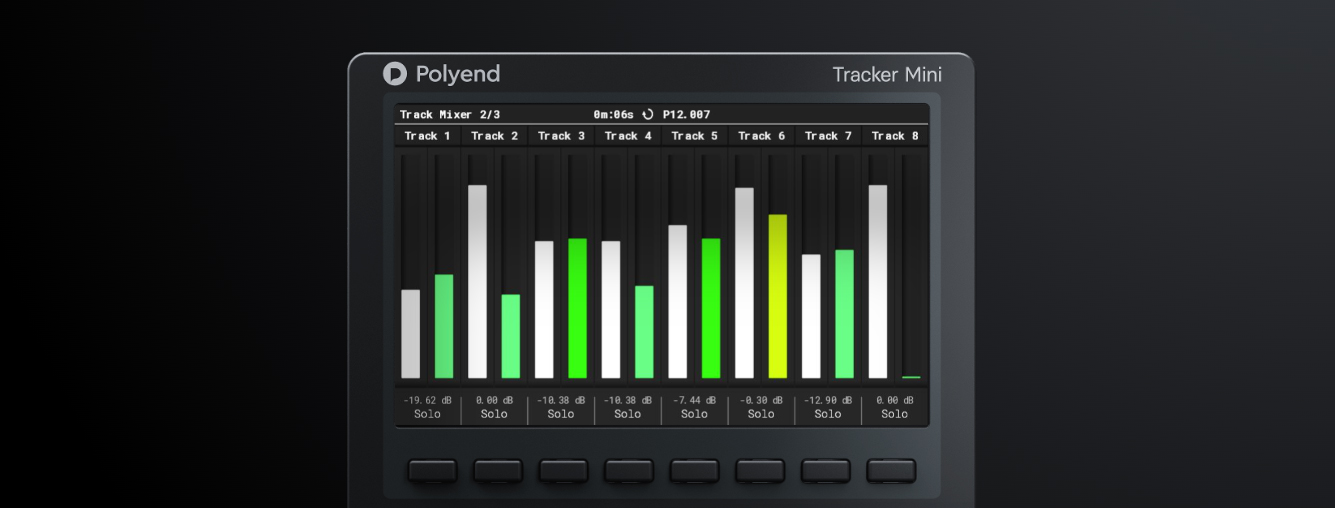Click the P12.007 pattern position indicator

coord(686,115)
